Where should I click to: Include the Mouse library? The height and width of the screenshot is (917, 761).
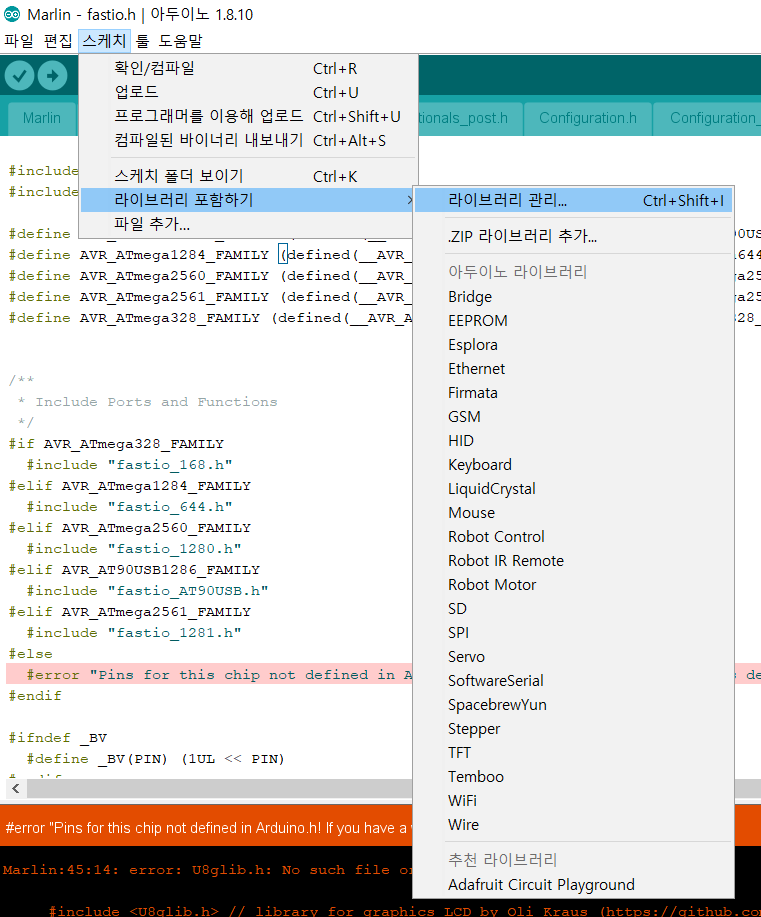pyautogui.click(x=573, y=512)
